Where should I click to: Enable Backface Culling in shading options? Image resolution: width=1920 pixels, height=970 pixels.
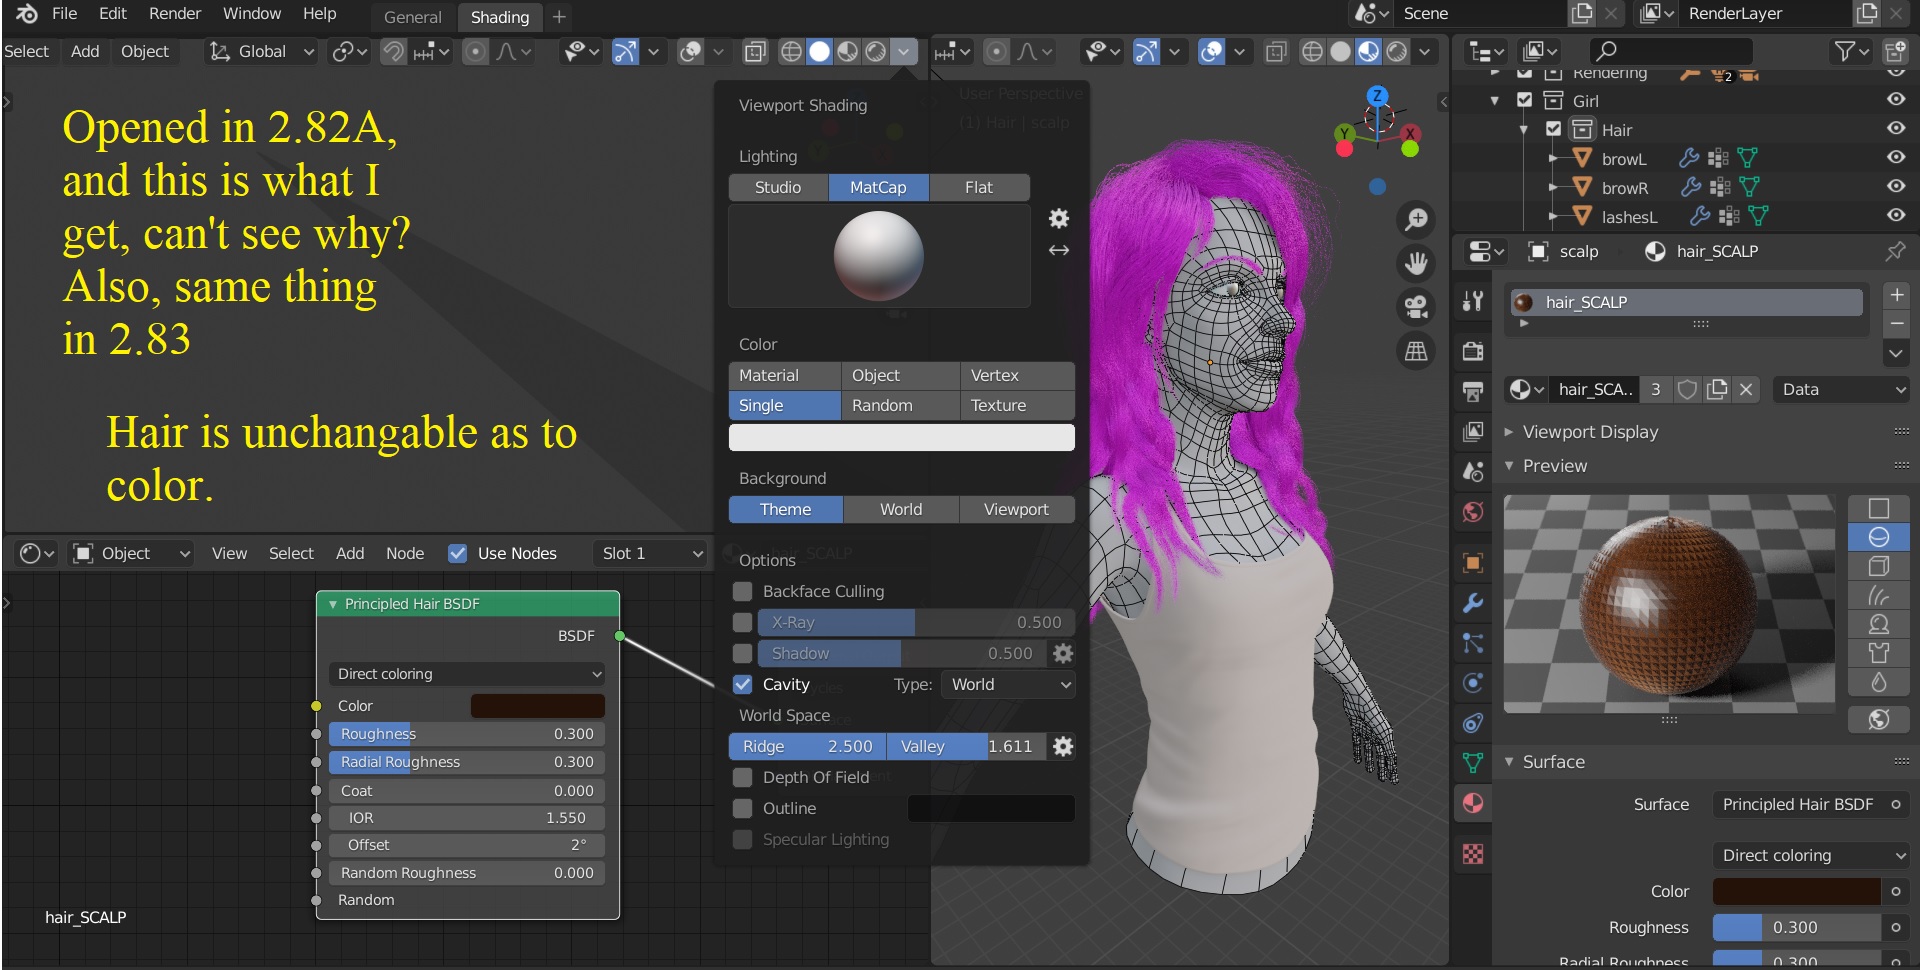pos(742,591)
